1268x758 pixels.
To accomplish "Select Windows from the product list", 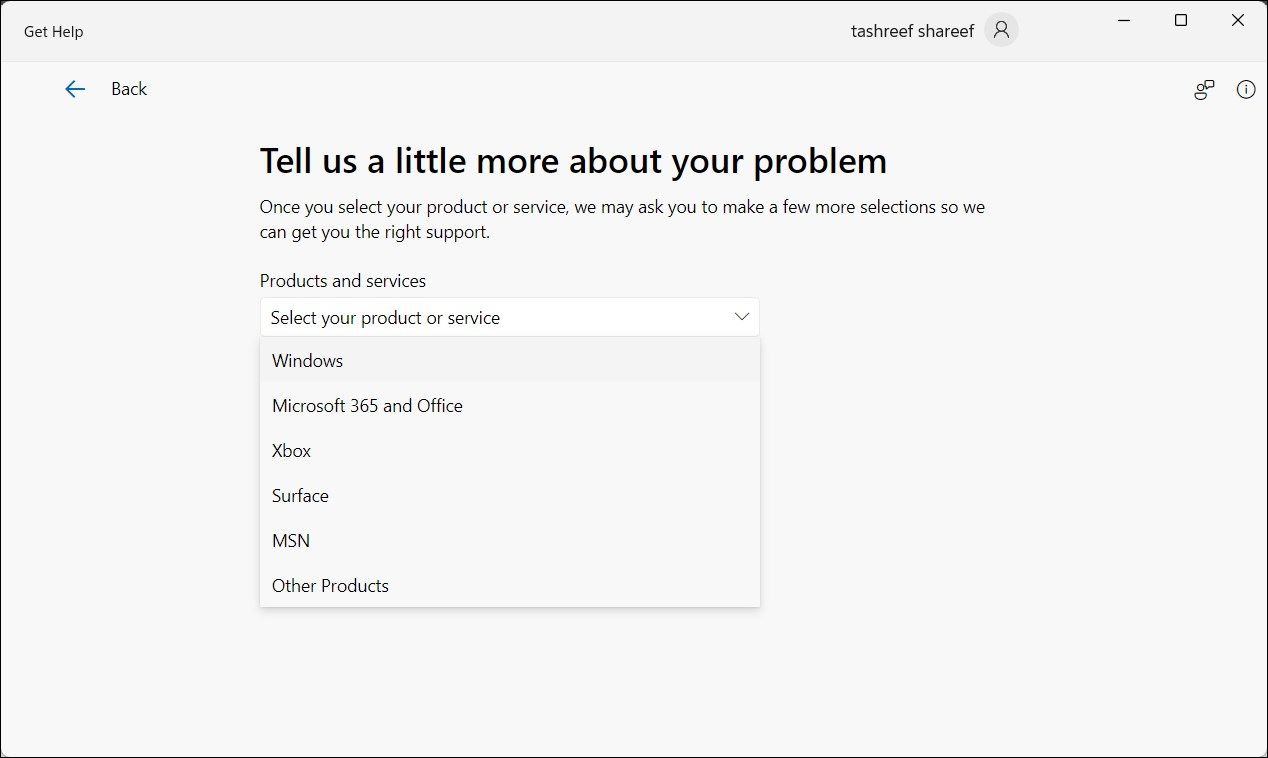I will pyautogui.click(x=307, y=360).
